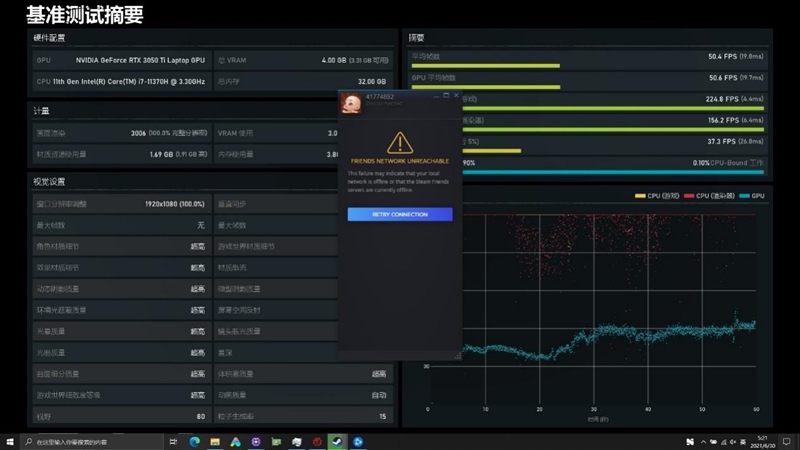Click the 4.00 GB VRAM value
The image size is (800, 450).
pos(334,60)
